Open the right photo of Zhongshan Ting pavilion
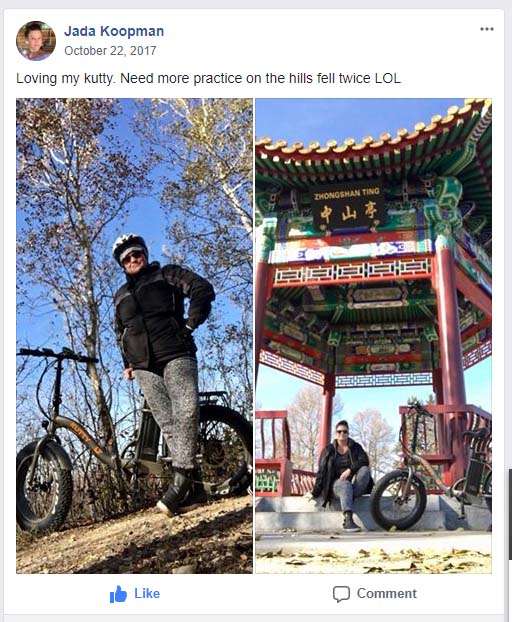This screenshot has height=622, width=512. [373, 336]
